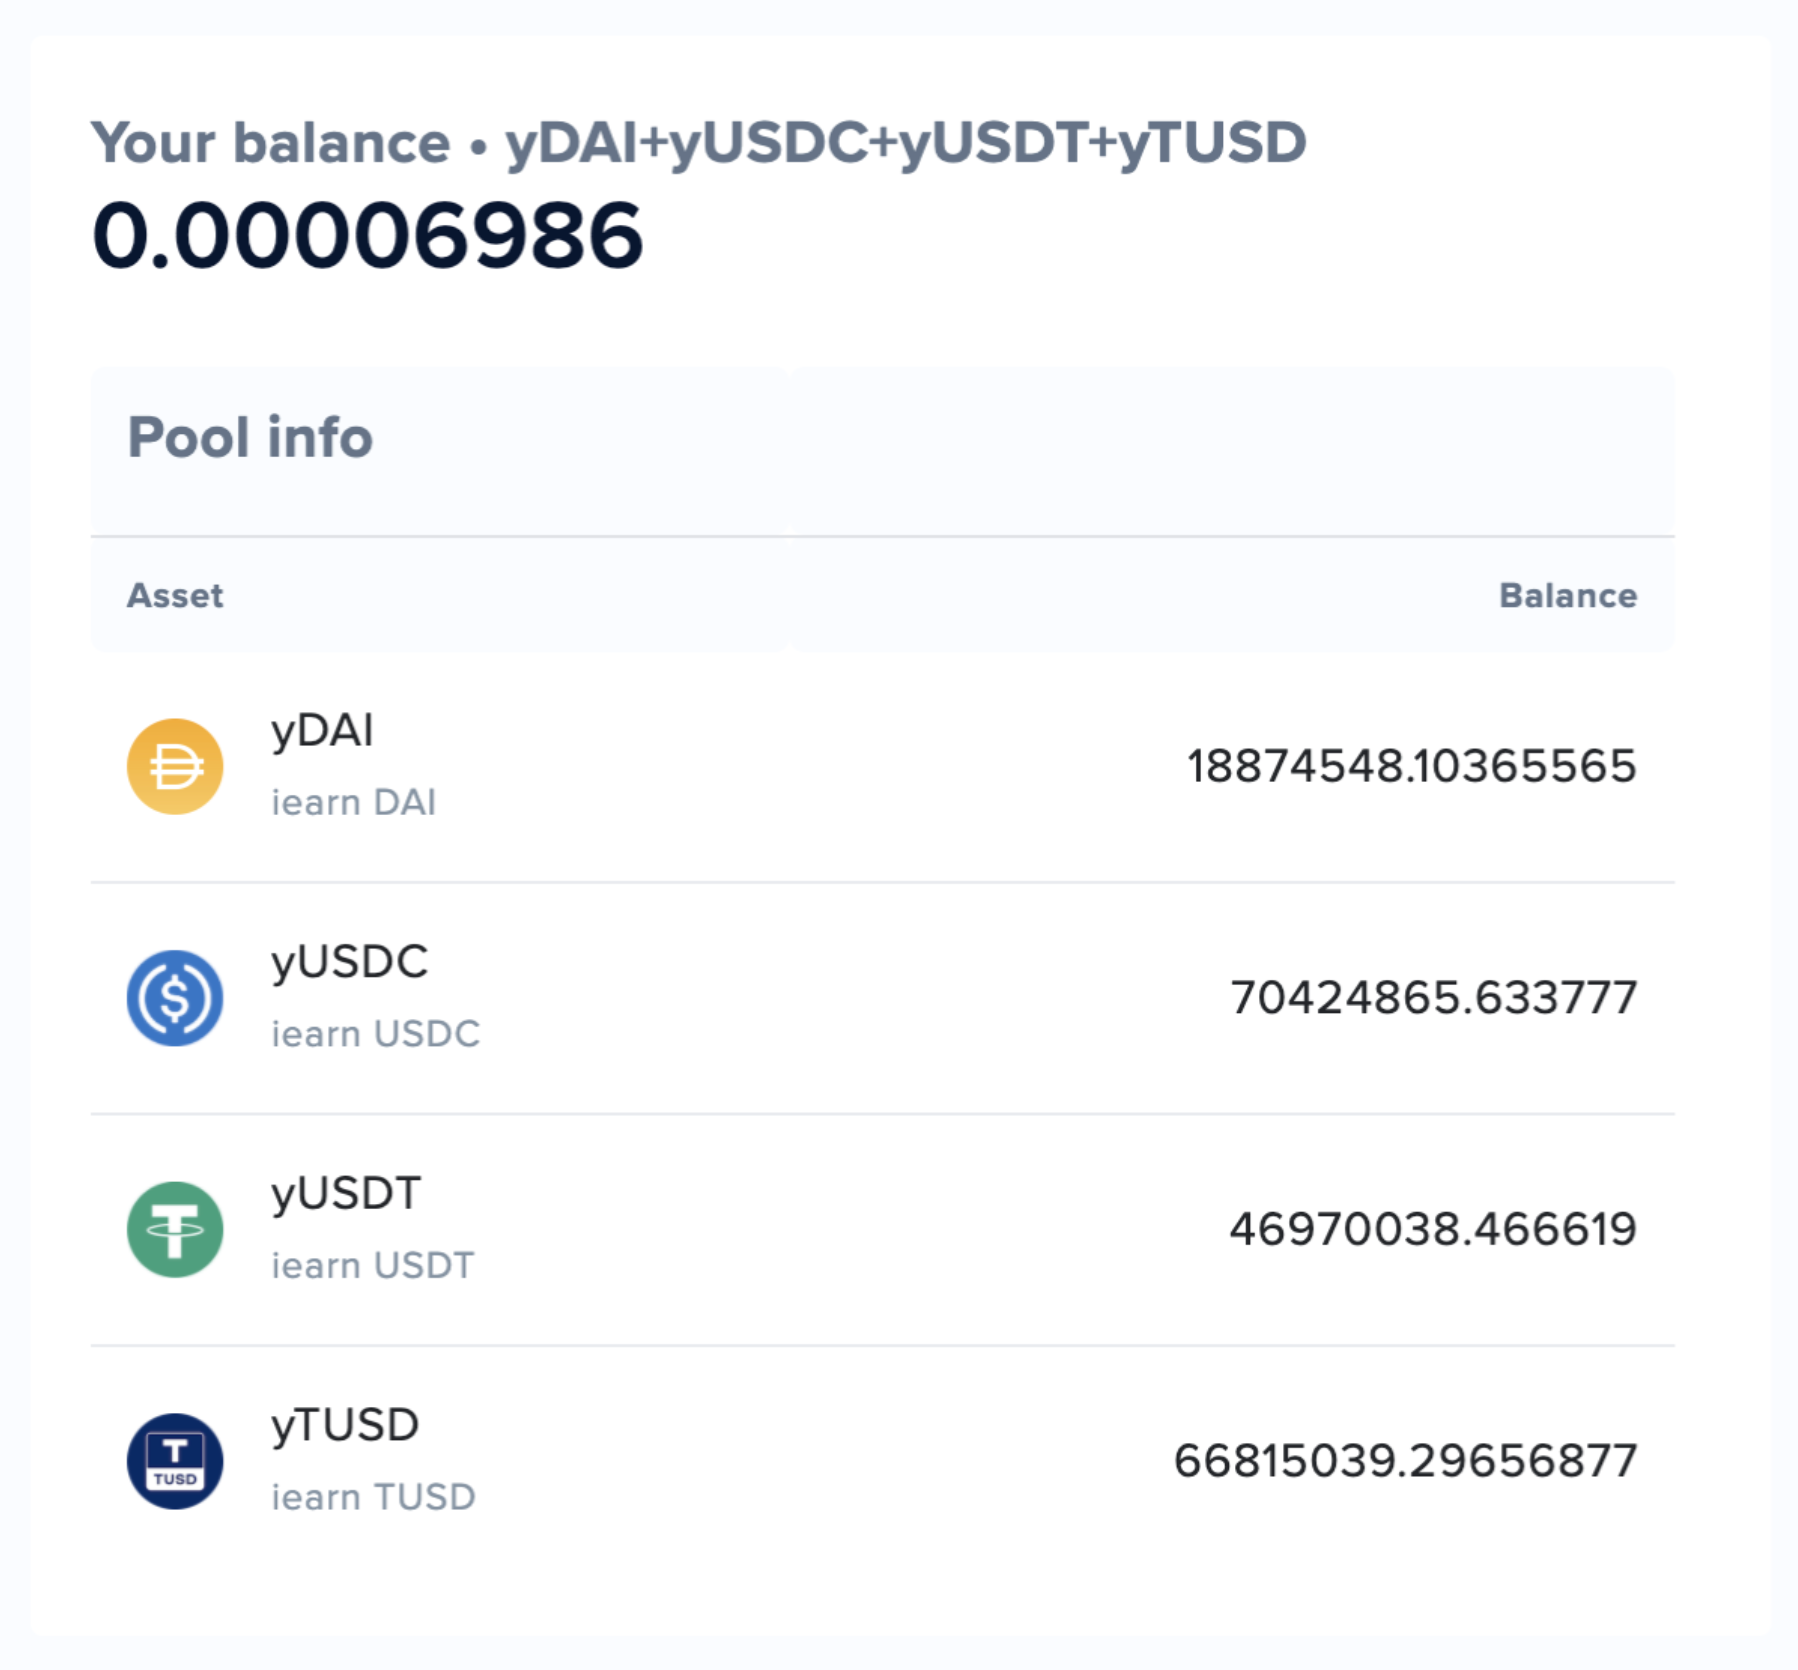Image resolution: width=1798 pixels, height=1670 pixels.
Task: Select the yDAI asset name
Action: pos(322,732)
